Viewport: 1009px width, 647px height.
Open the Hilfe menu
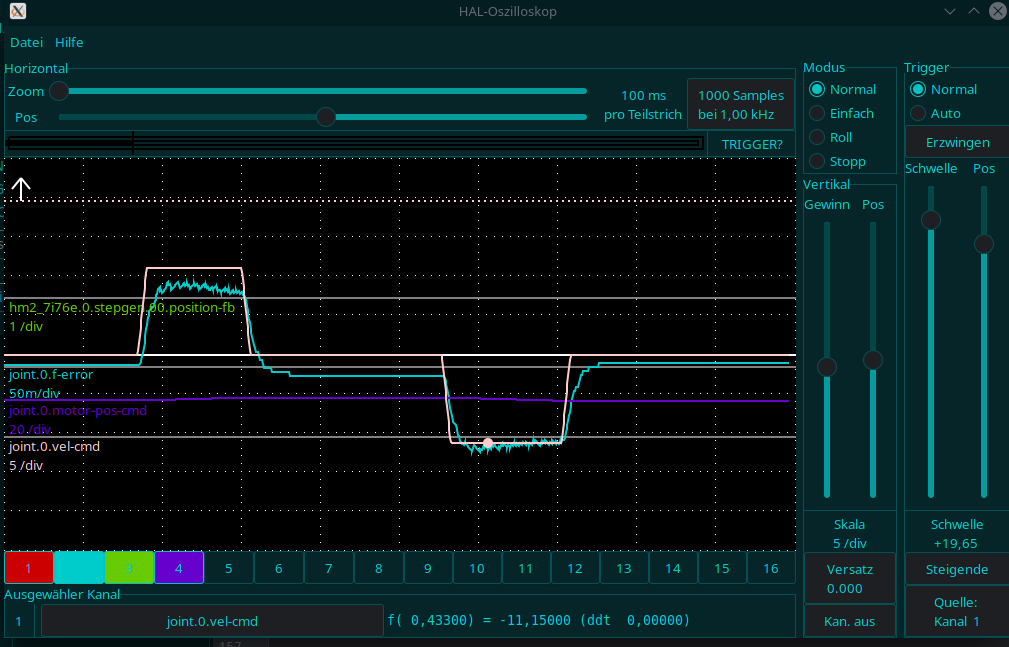(x=69, y=42)
